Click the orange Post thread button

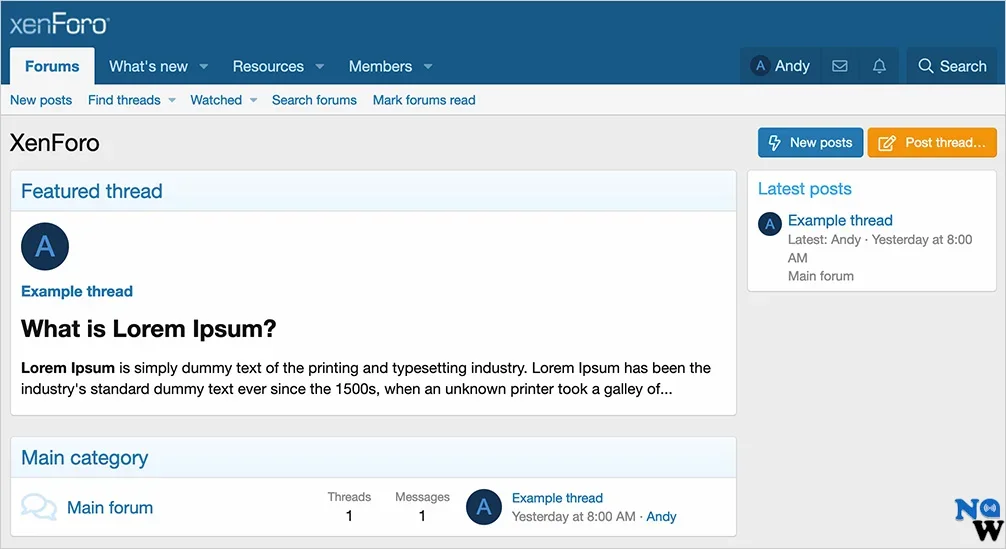(x=932, y=143)
